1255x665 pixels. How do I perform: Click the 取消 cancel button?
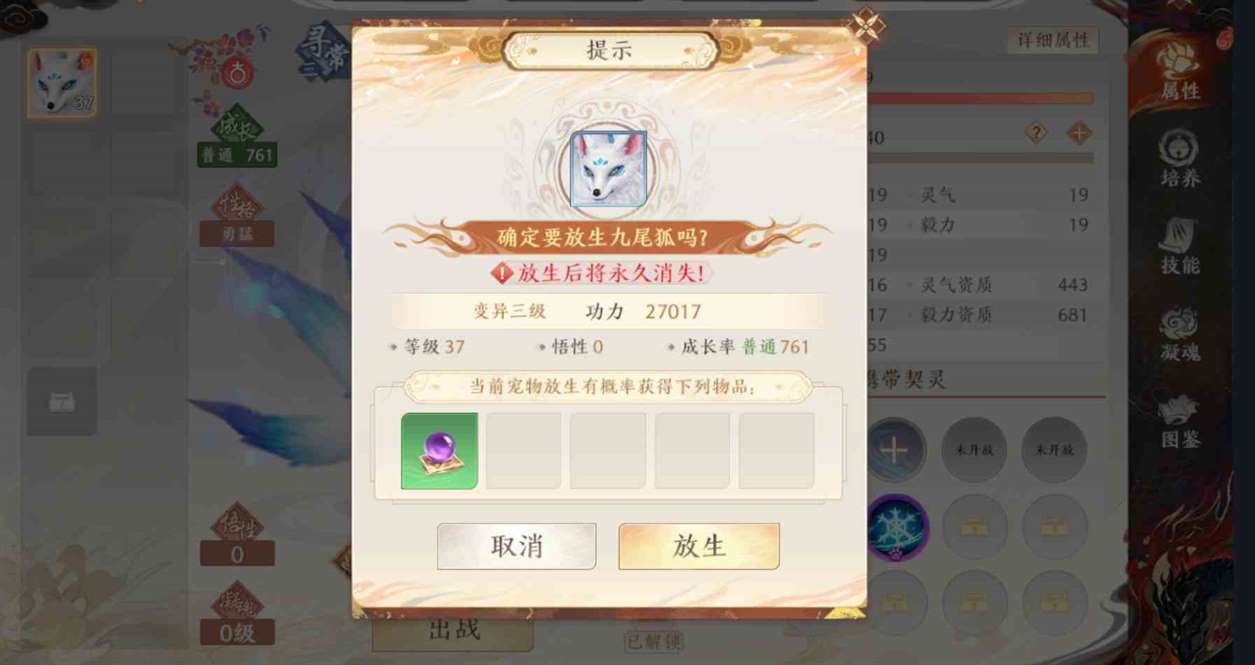pos(516,546)
